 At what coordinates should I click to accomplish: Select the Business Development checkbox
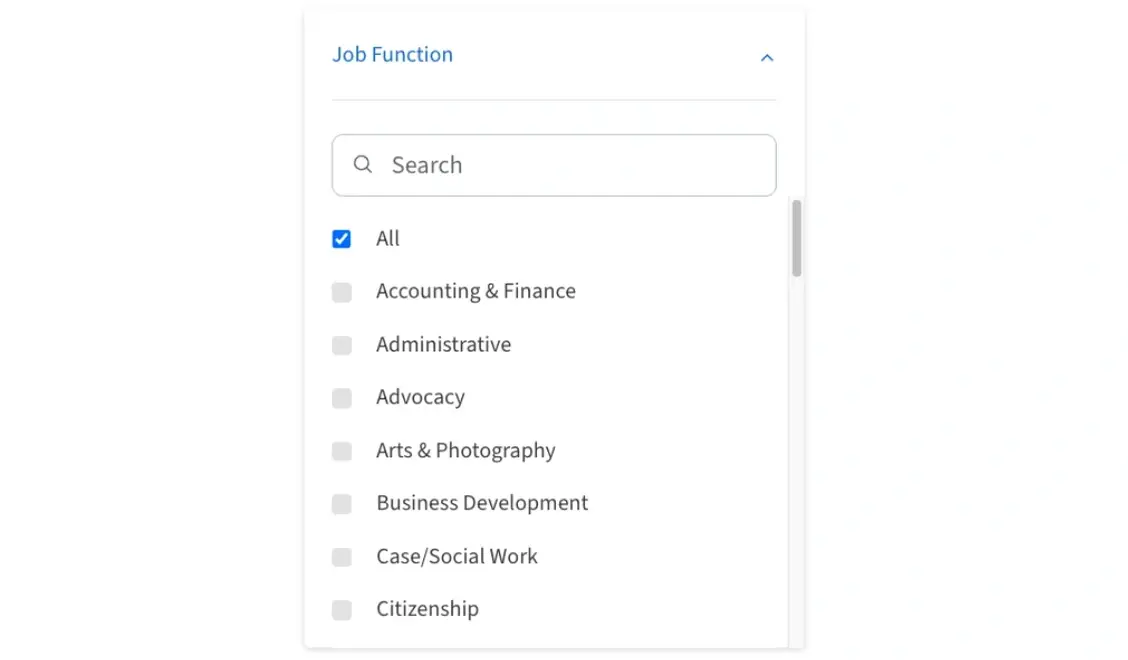342,504
